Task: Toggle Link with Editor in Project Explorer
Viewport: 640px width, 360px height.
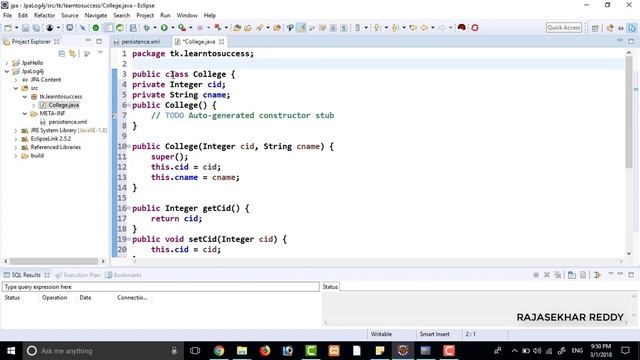Action: point(73,53)
